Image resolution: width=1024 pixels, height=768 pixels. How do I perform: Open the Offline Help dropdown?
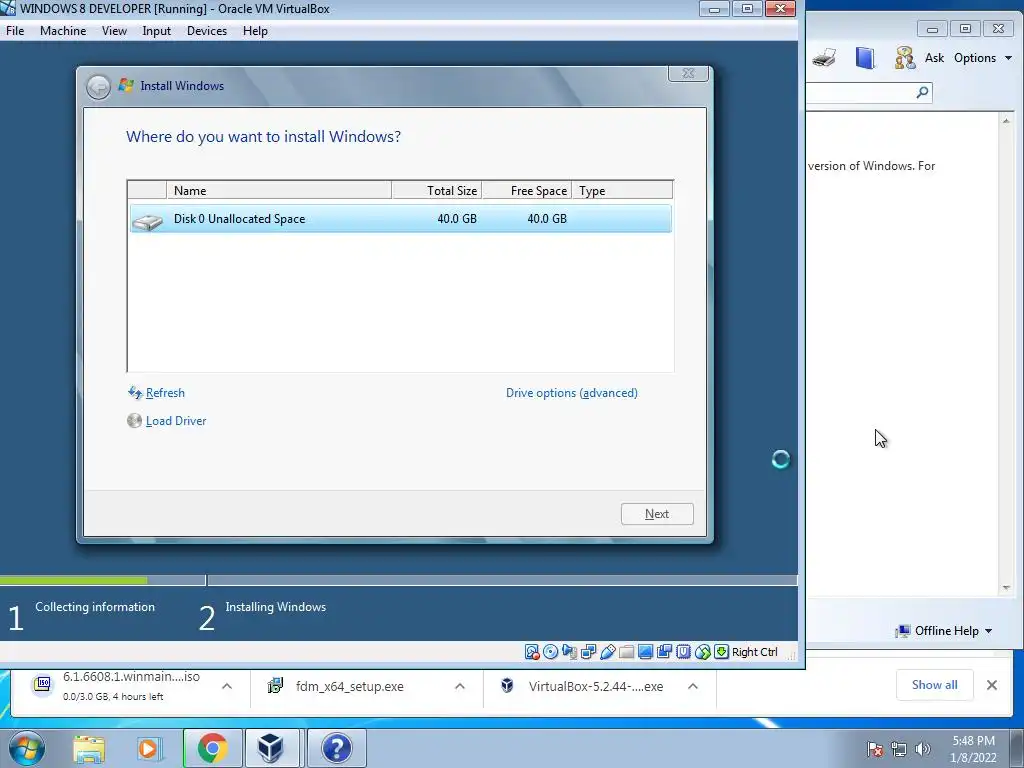pyautogui.click(x=945, y=631)
